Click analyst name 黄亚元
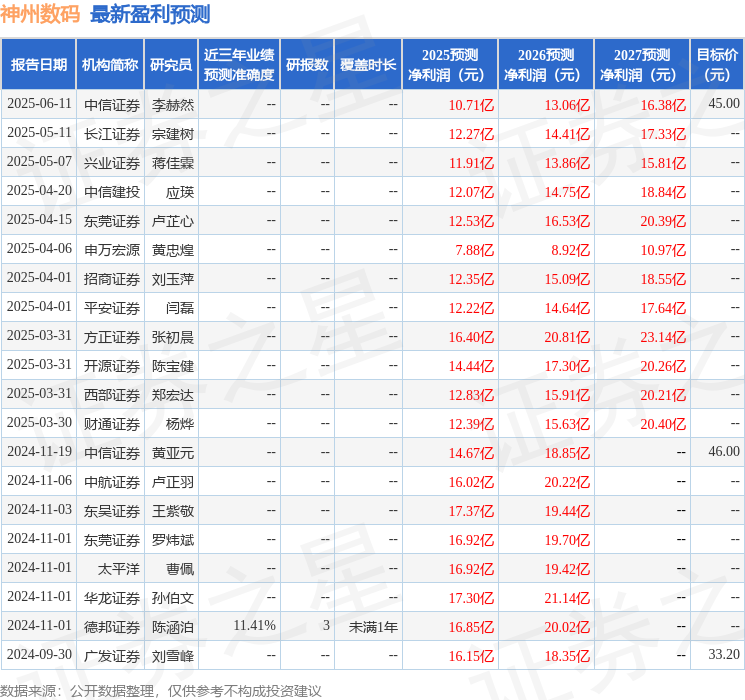The image size is (745, 700). point(173,453)
